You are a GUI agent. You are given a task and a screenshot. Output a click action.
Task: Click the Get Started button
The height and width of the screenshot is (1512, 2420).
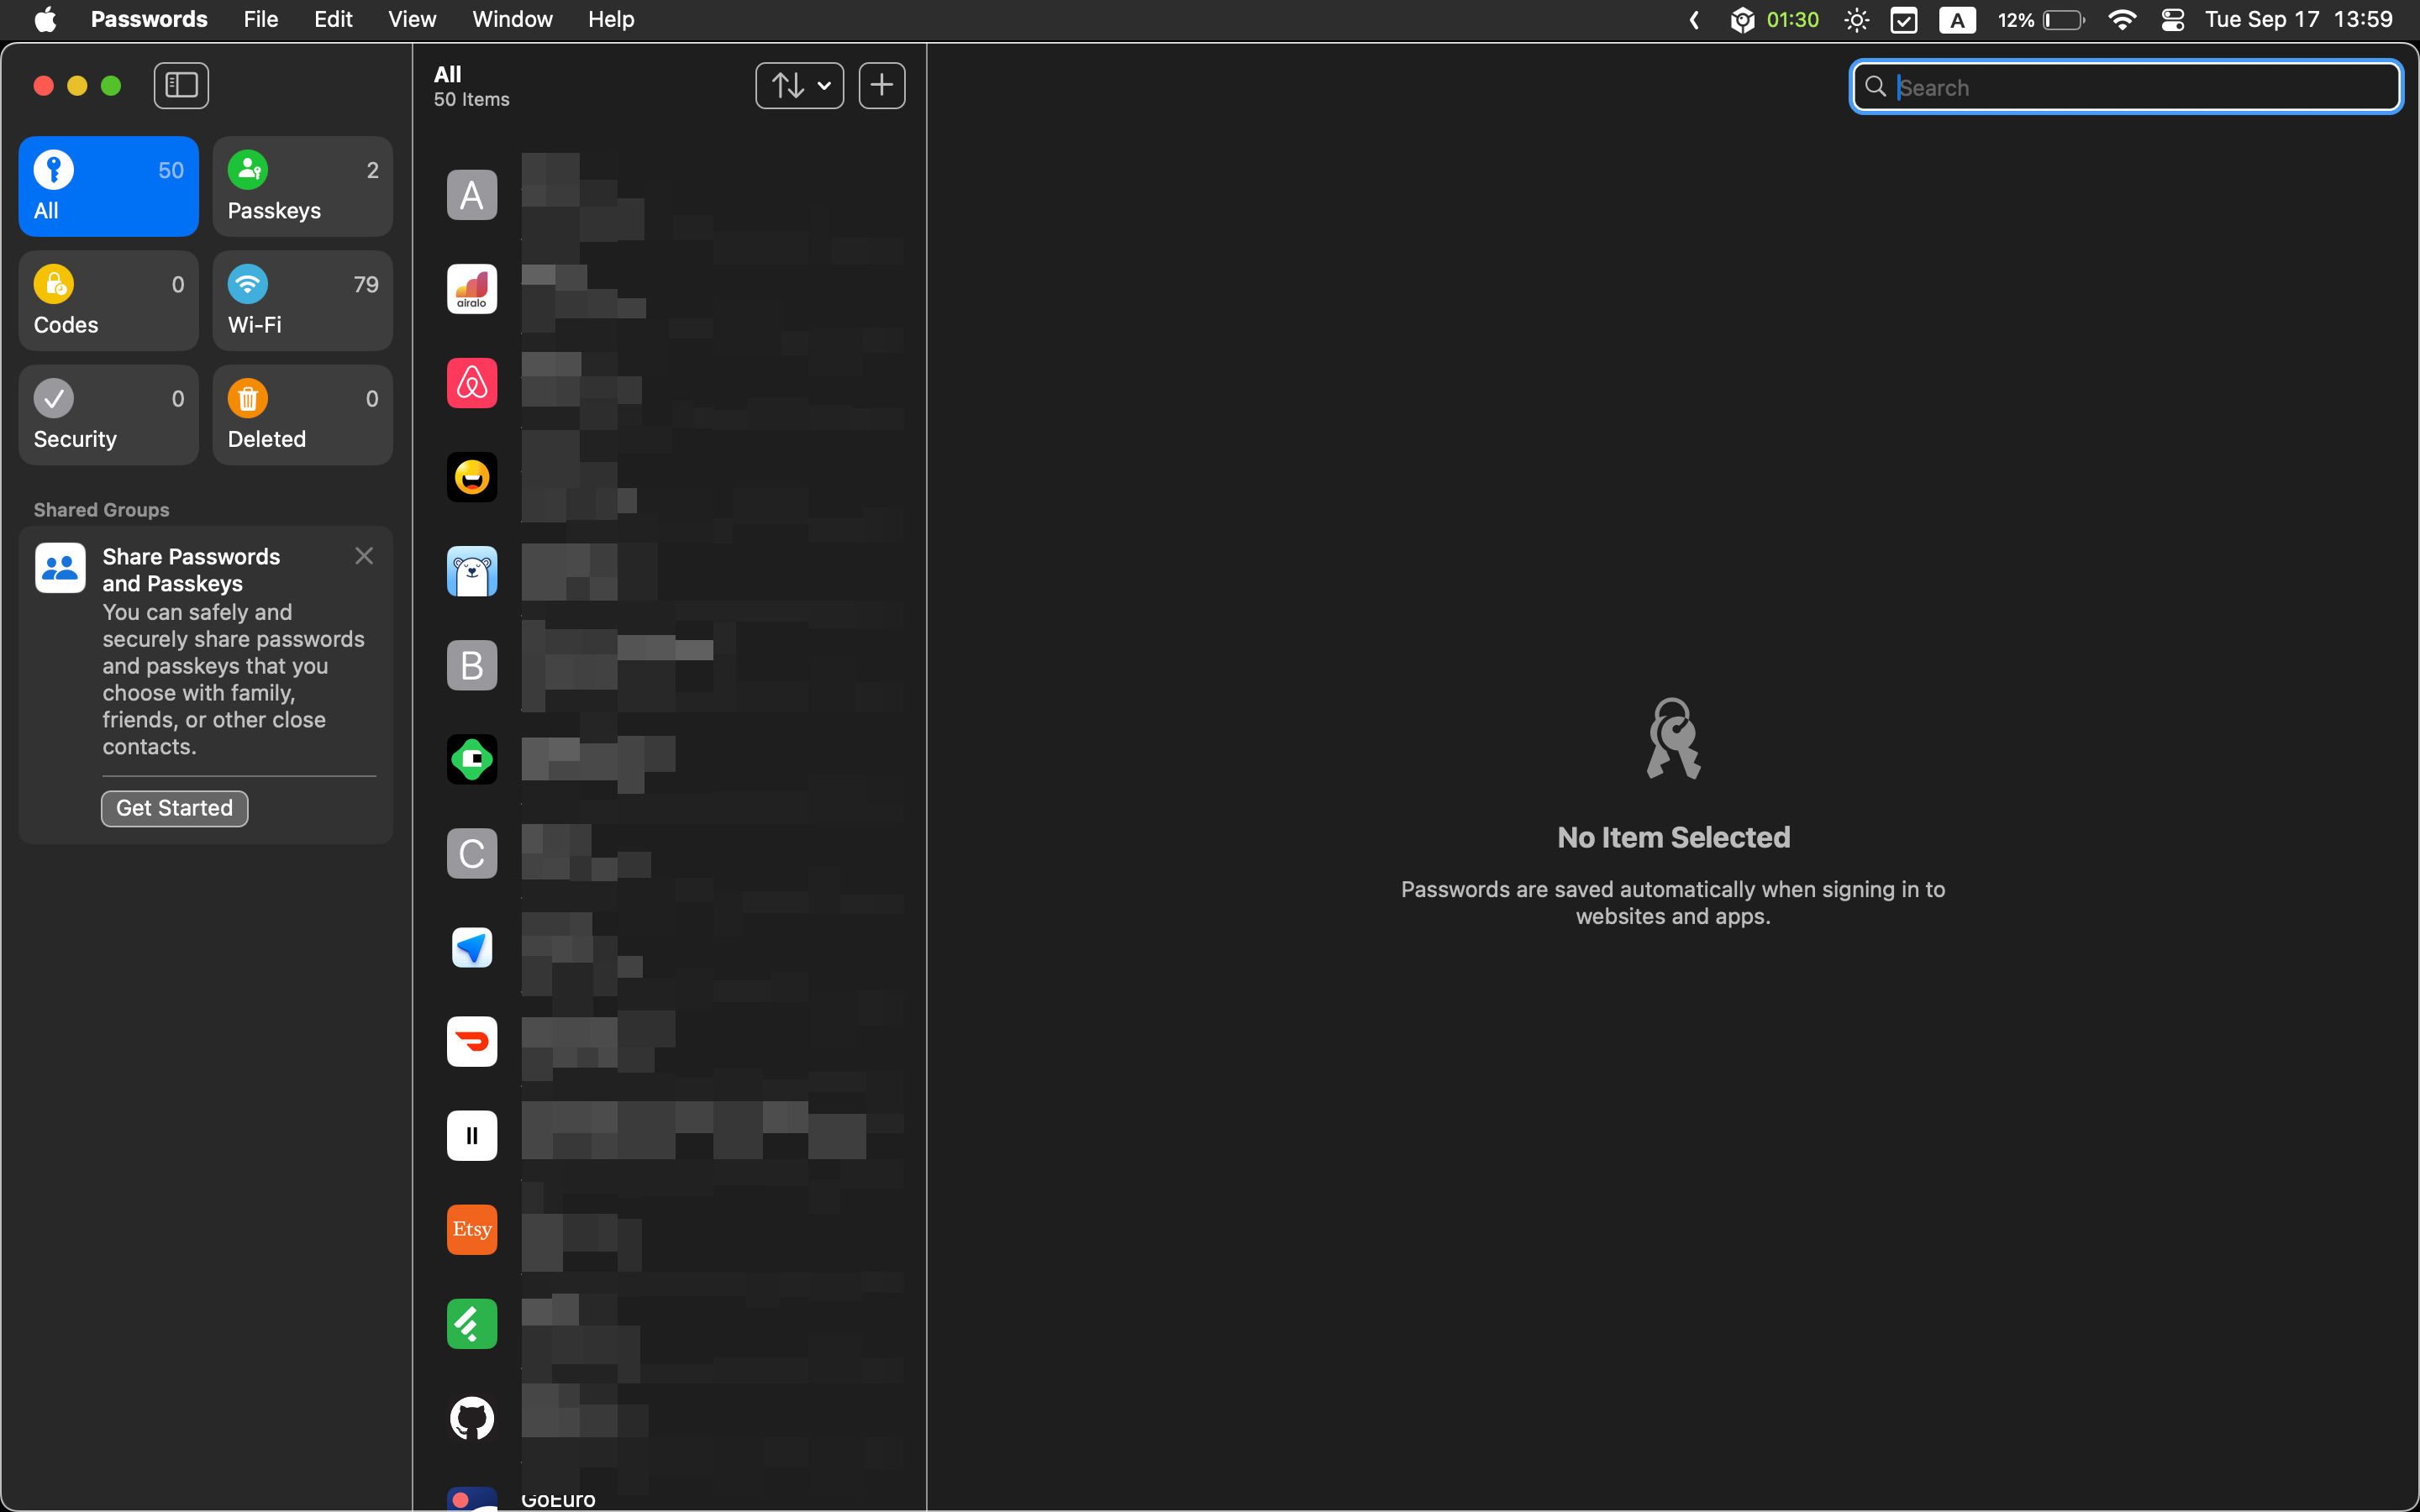pos(174,808)
